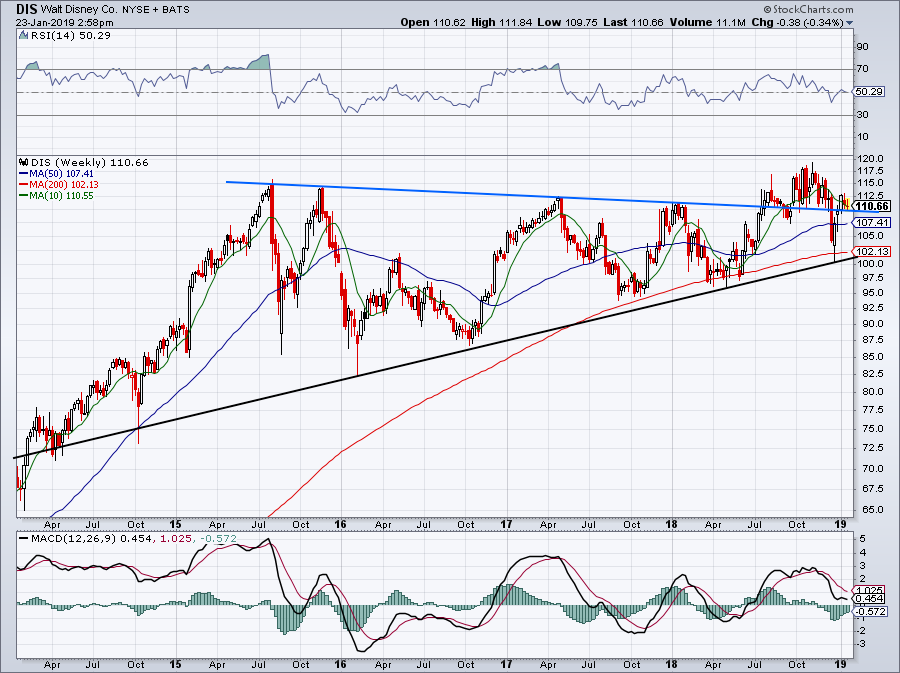Click the 23-Jan-2019 2:58pm timestamp
The height and width of the screenshot is (673, 900).
click(64, 23)
